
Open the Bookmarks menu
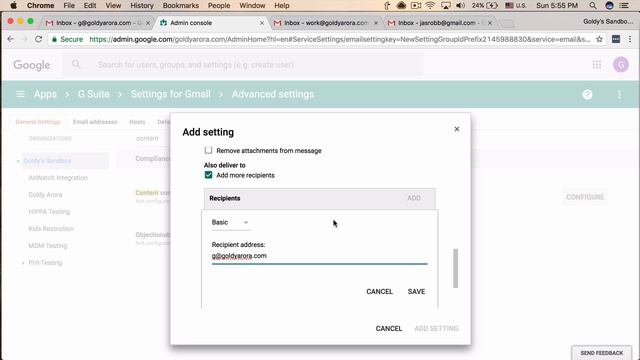(x=180, y=5)
